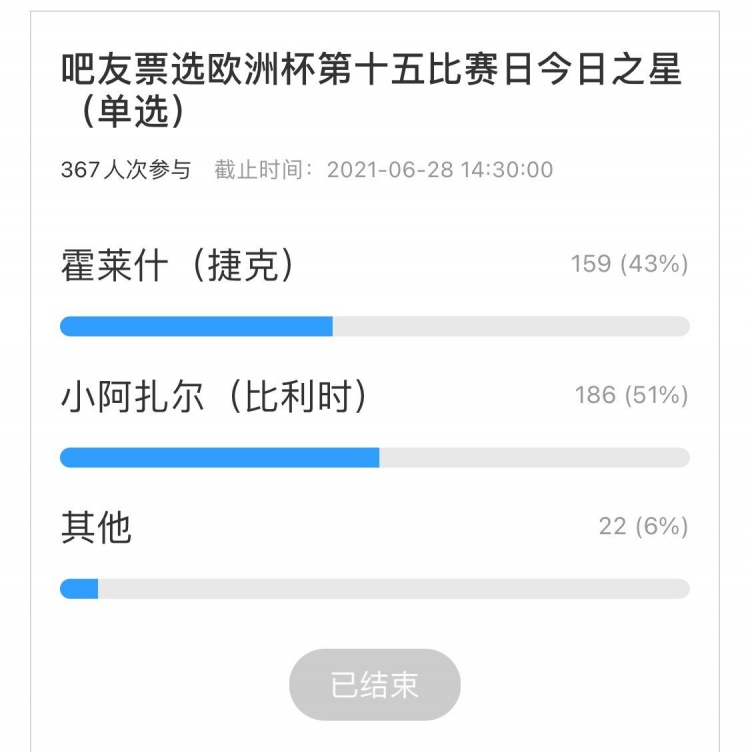Click the blue filled part of 其他 bar

79,588
